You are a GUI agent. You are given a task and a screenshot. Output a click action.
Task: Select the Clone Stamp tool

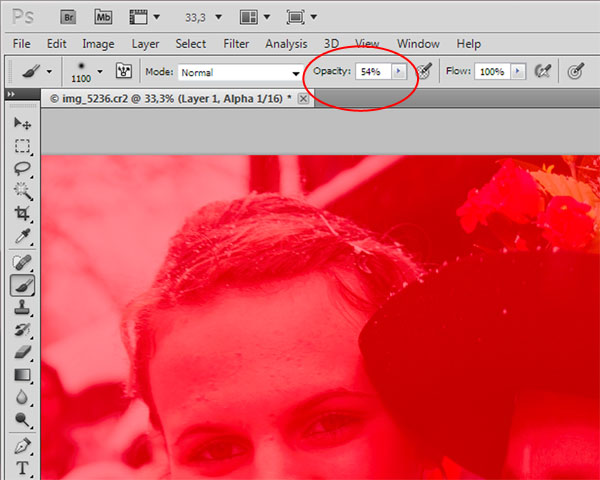coord(22,307)
